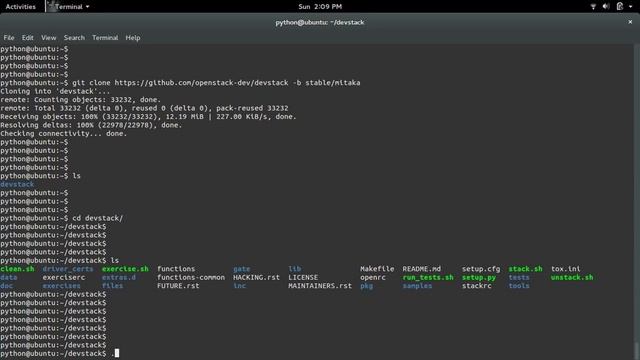Click the network icon in system tray

(593, 7)
